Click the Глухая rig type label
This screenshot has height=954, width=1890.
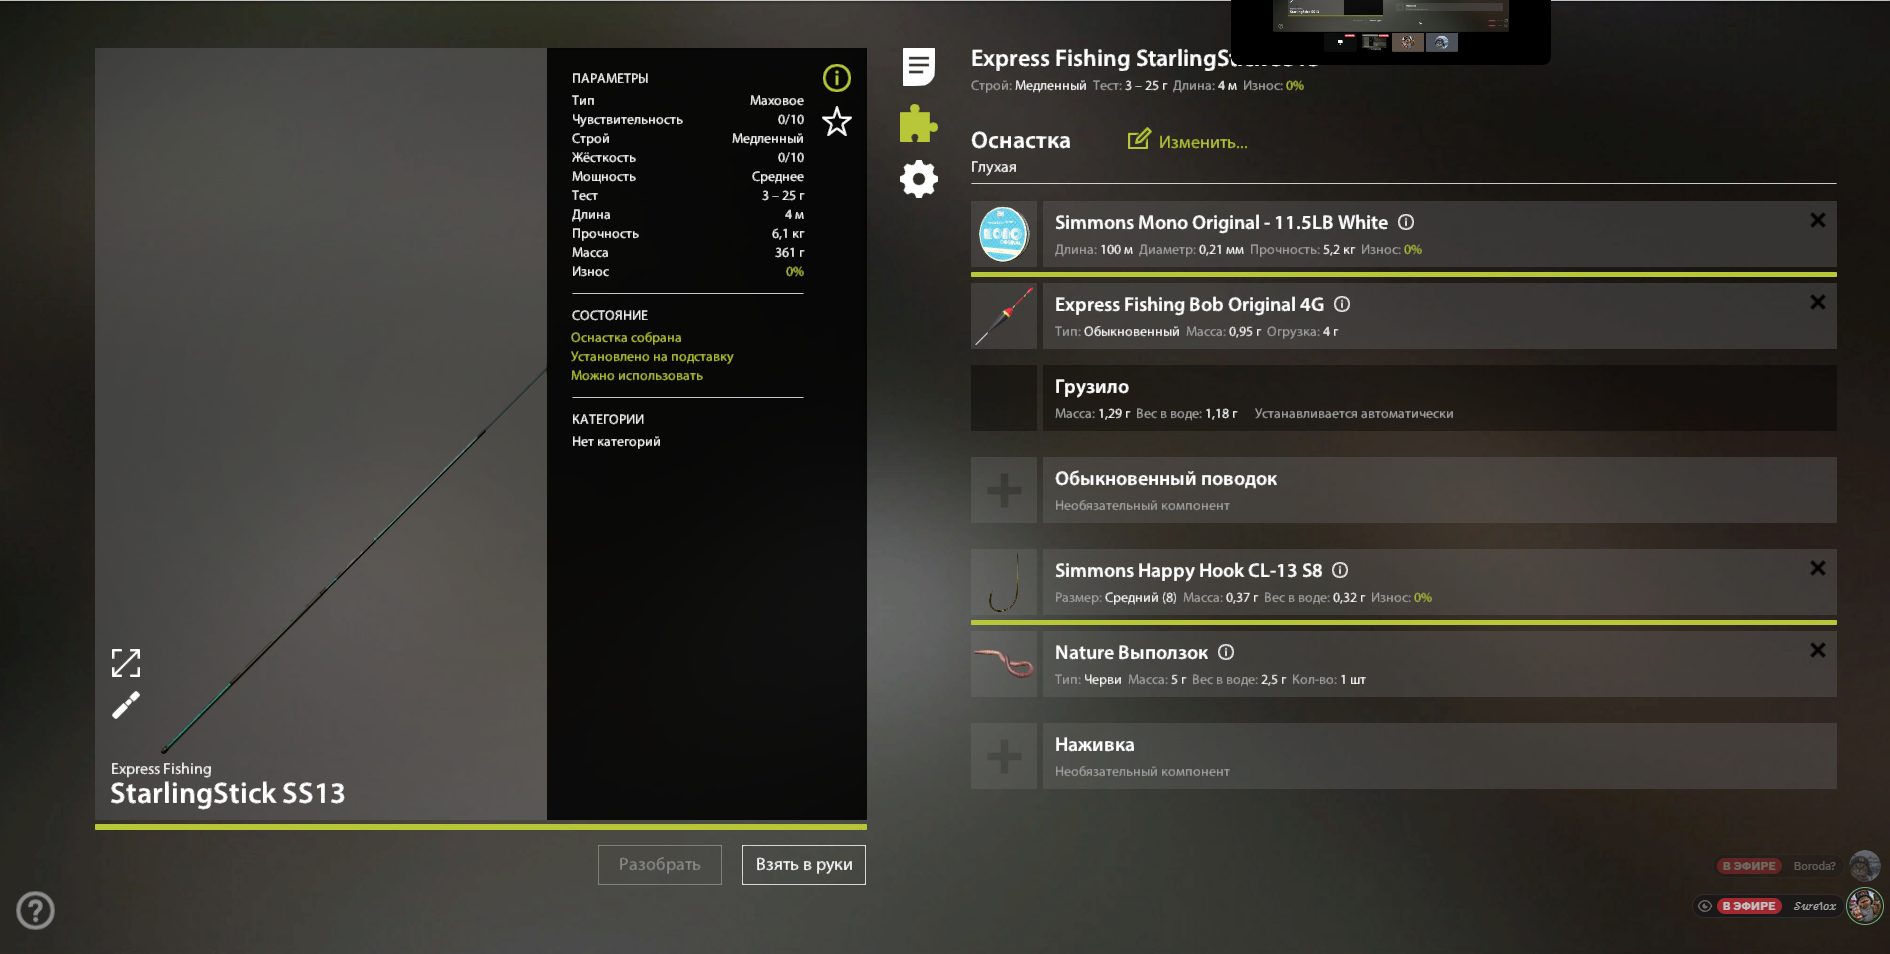coord(993,167)
